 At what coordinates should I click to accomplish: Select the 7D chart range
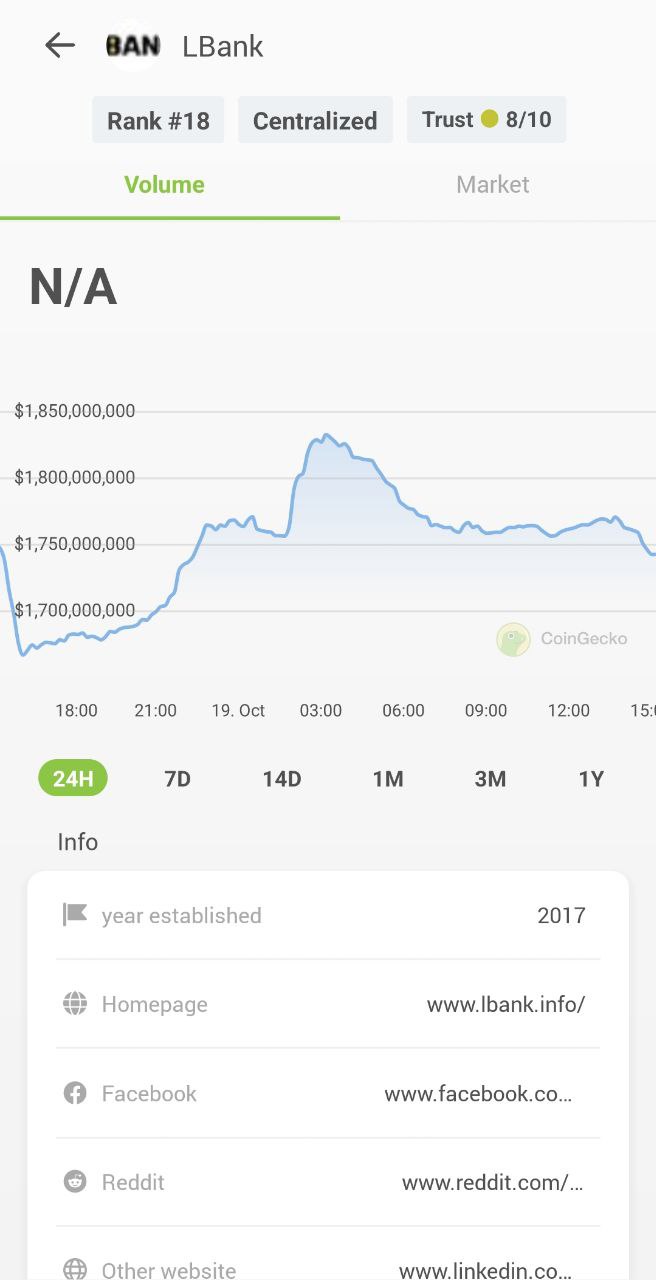point(177,779)
